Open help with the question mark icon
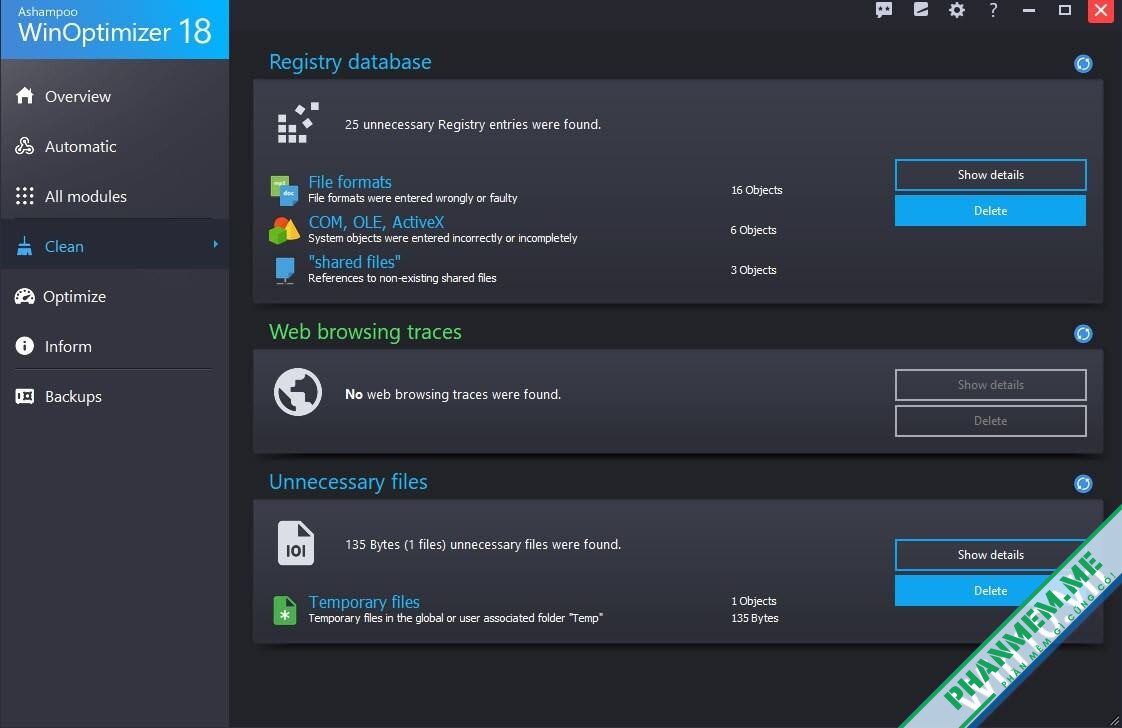 (993, 10)
